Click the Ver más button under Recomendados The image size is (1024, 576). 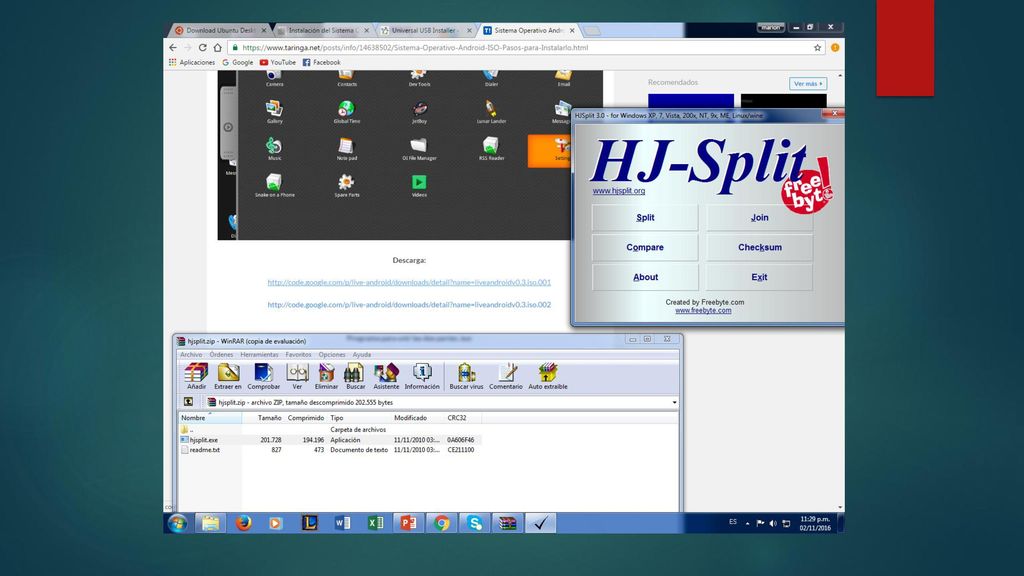click(x=808, y=84)
